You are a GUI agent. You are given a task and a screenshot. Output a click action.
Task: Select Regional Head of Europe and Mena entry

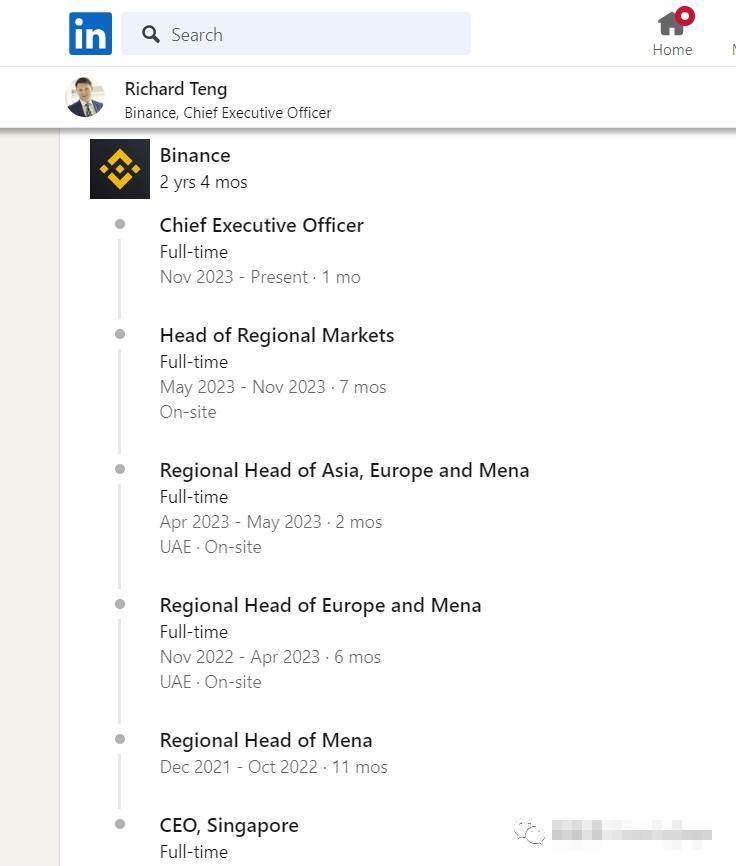click(320, 605)
